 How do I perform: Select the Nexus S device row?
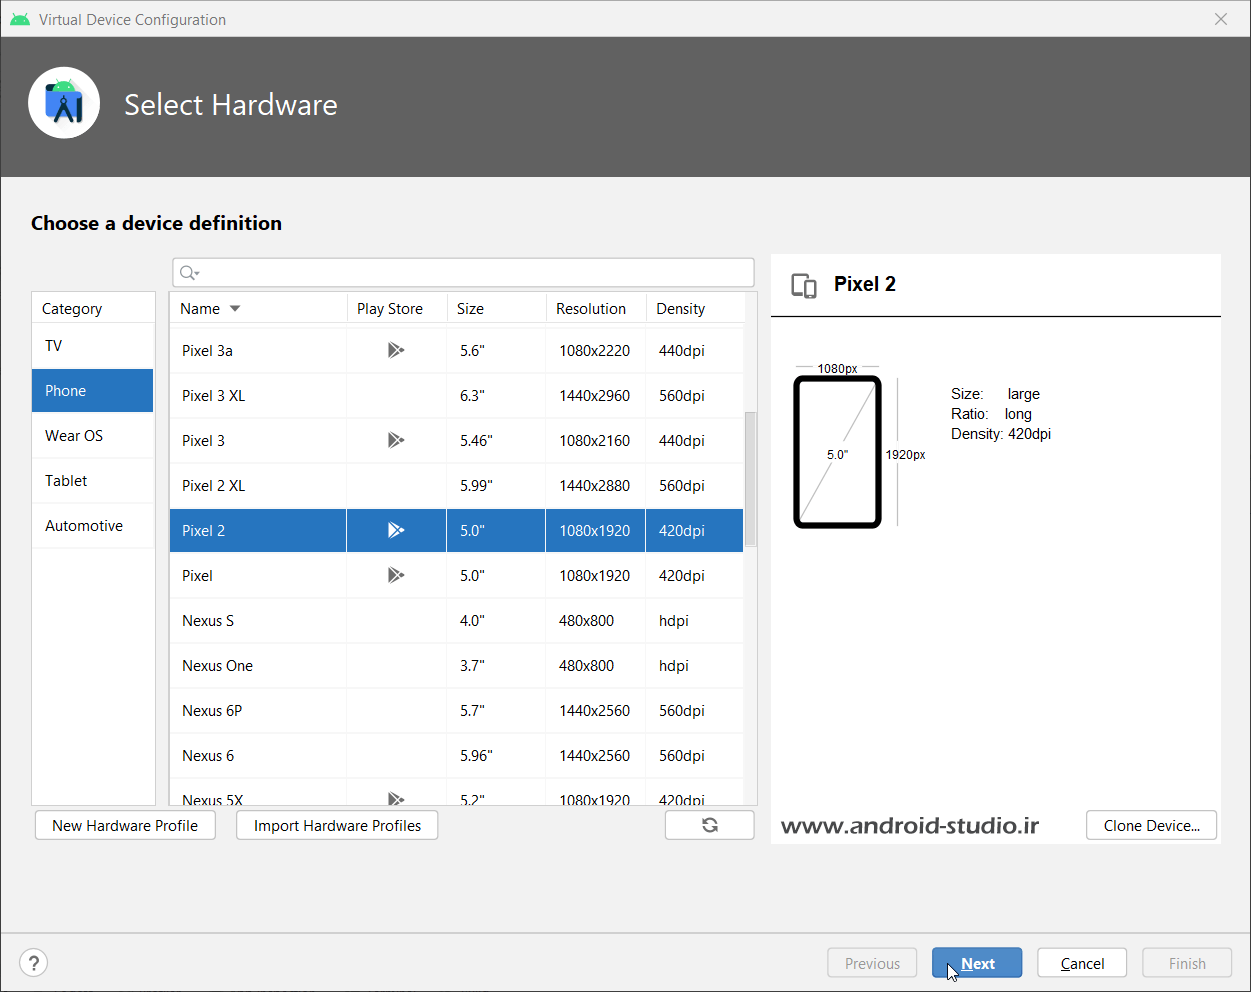[457, 620]
